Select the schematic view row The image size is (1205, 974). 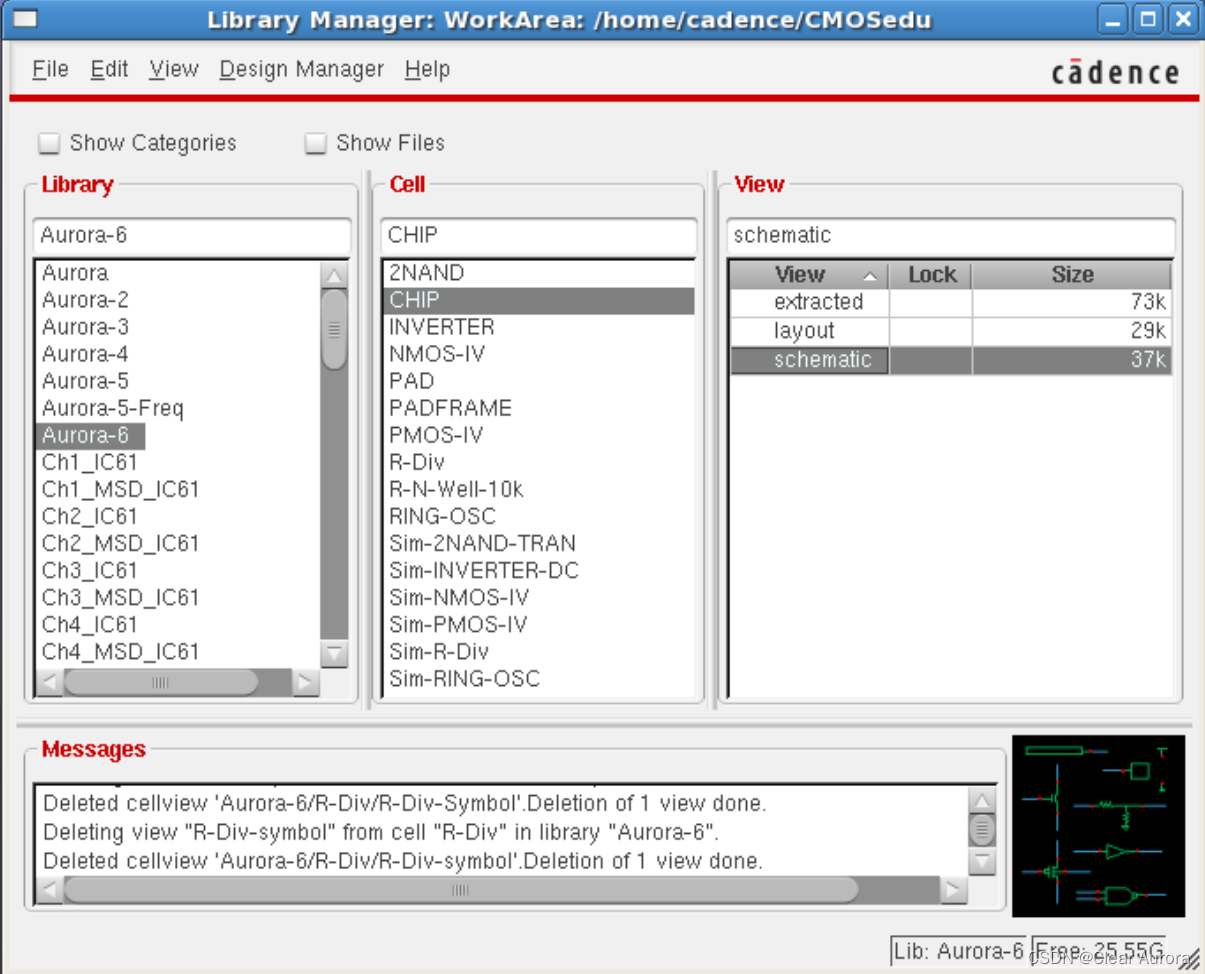pos(950,360)
